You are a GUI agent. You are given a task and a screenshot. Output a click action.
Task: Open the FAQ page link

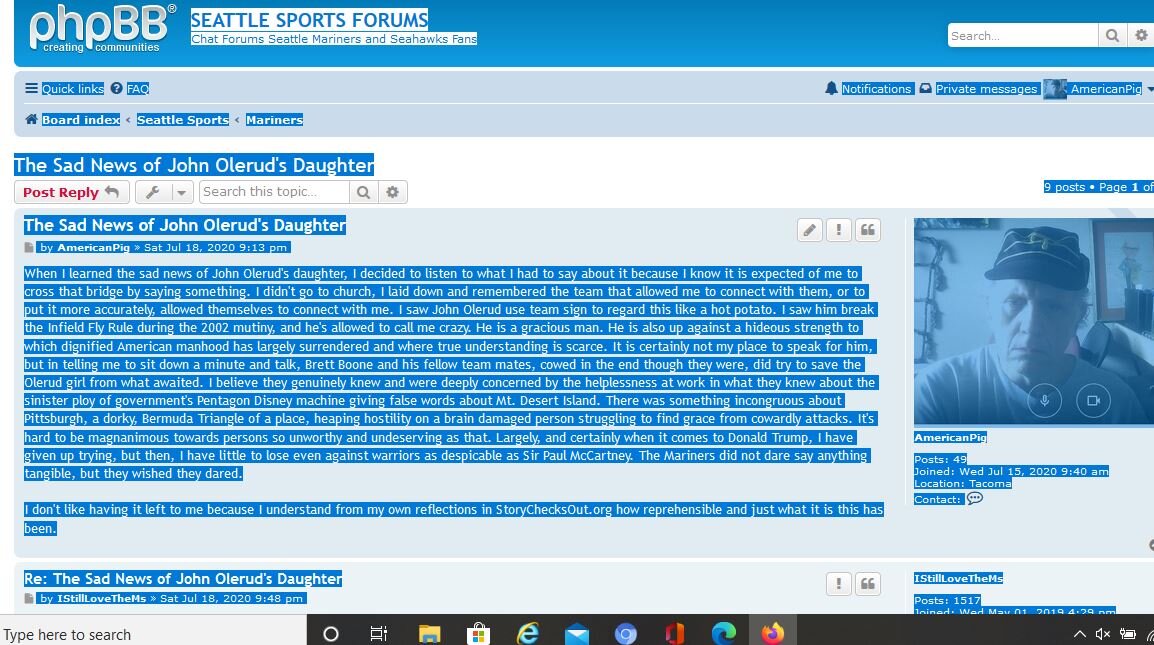point(138,88)
